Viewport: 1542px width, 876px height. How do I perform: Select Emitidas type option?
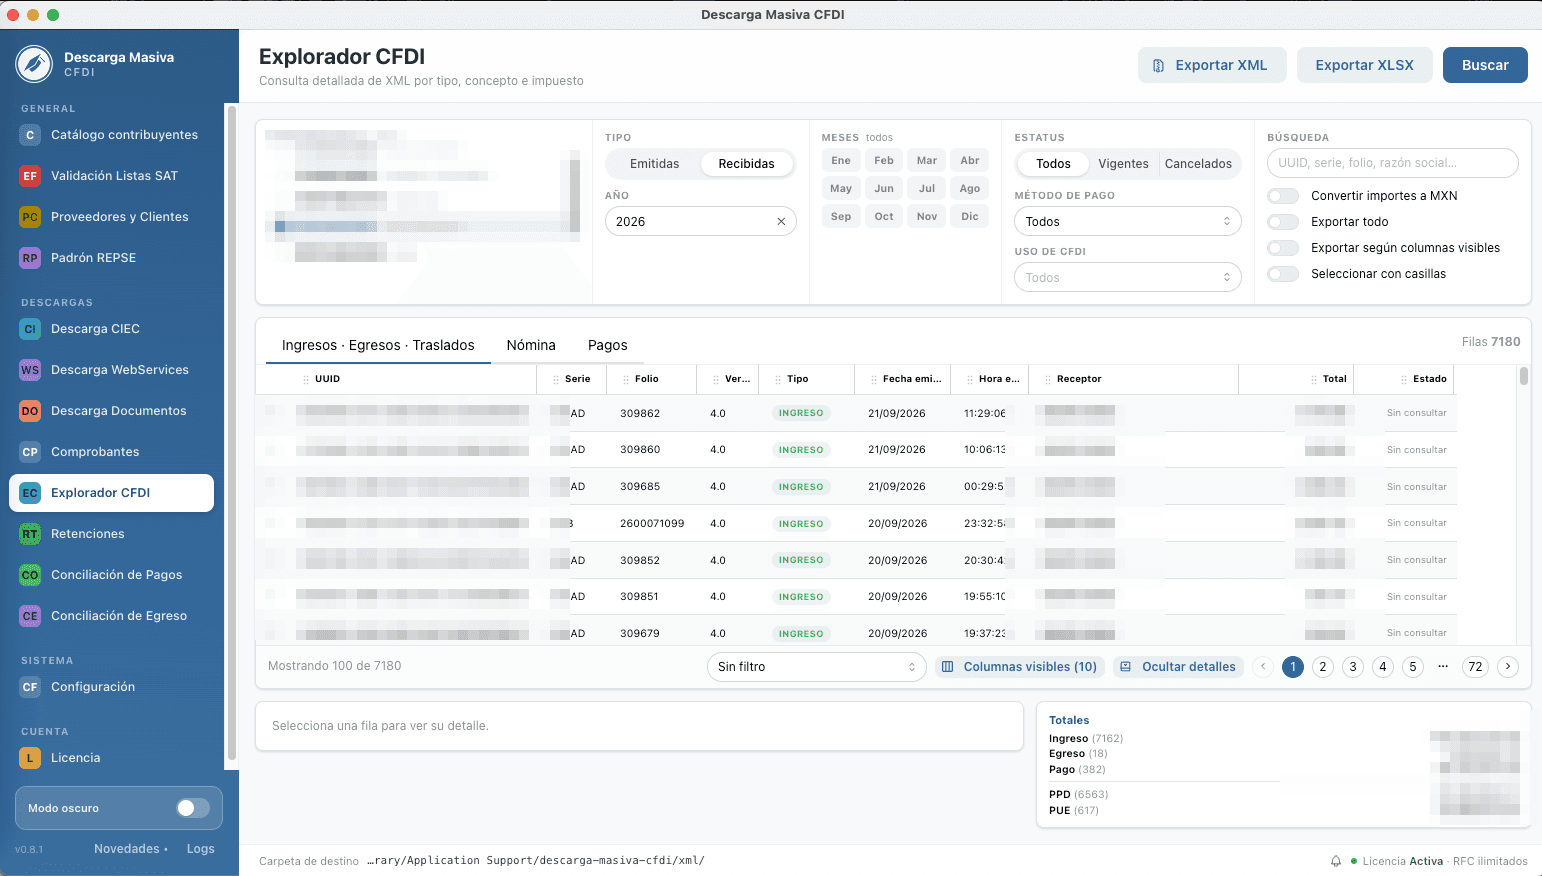pyautogui.click(x=655, y=164)
